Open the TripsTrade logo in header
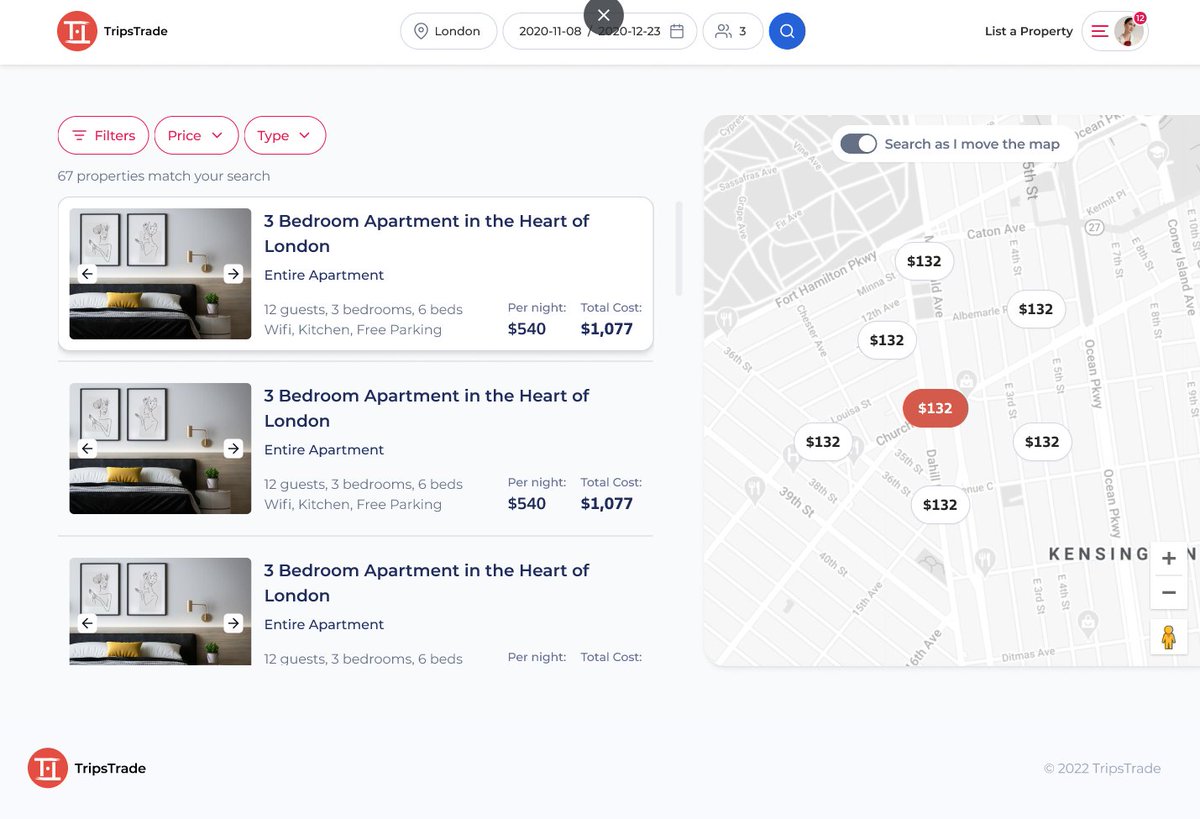 pos(112,31)
